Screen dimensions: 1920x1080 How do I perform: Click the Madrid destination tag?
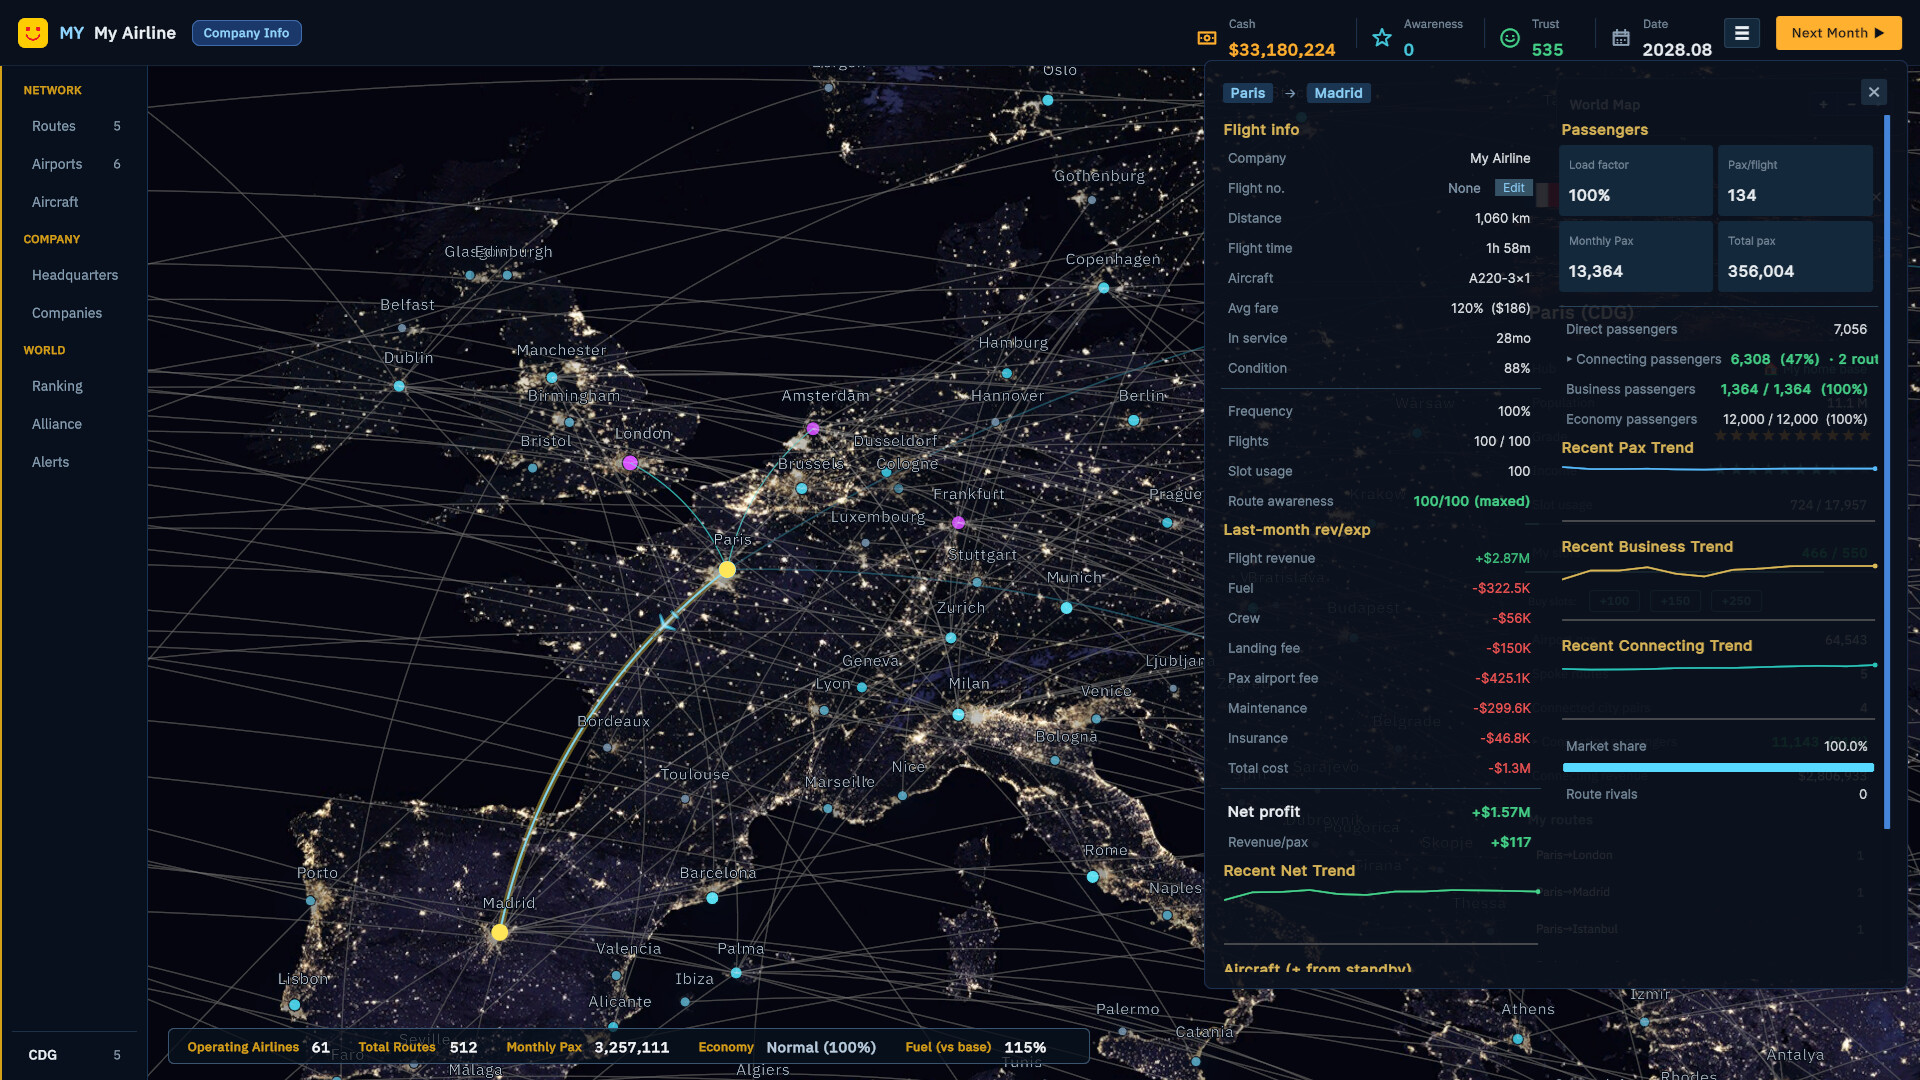pyautogui.click(x=1338, y=93)
